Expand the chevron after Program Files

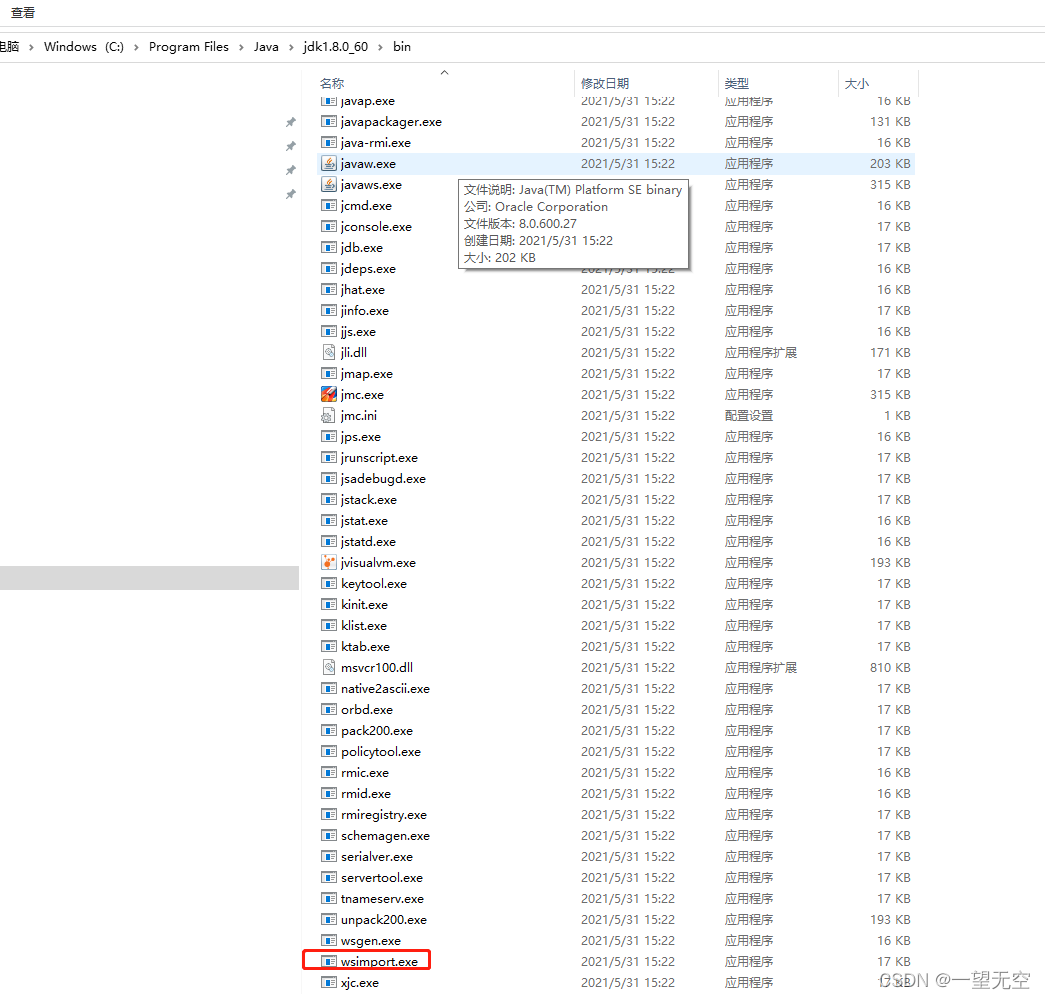click(241, 47)
